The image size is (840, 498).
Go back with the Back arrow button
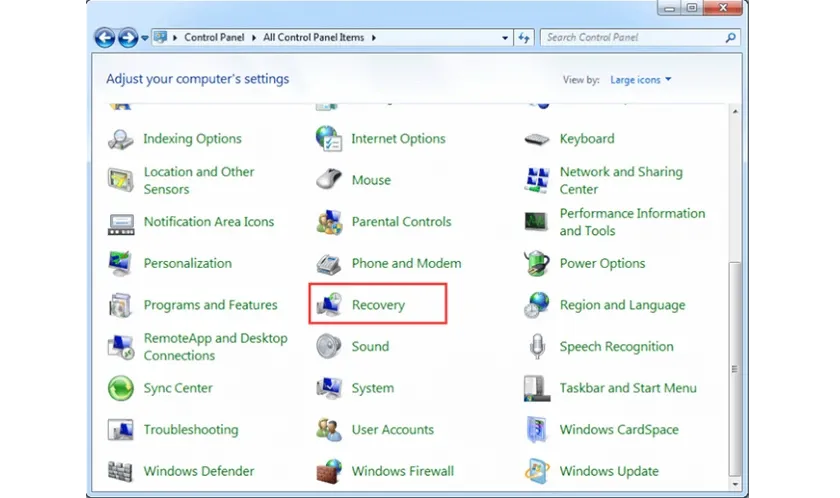104,38
